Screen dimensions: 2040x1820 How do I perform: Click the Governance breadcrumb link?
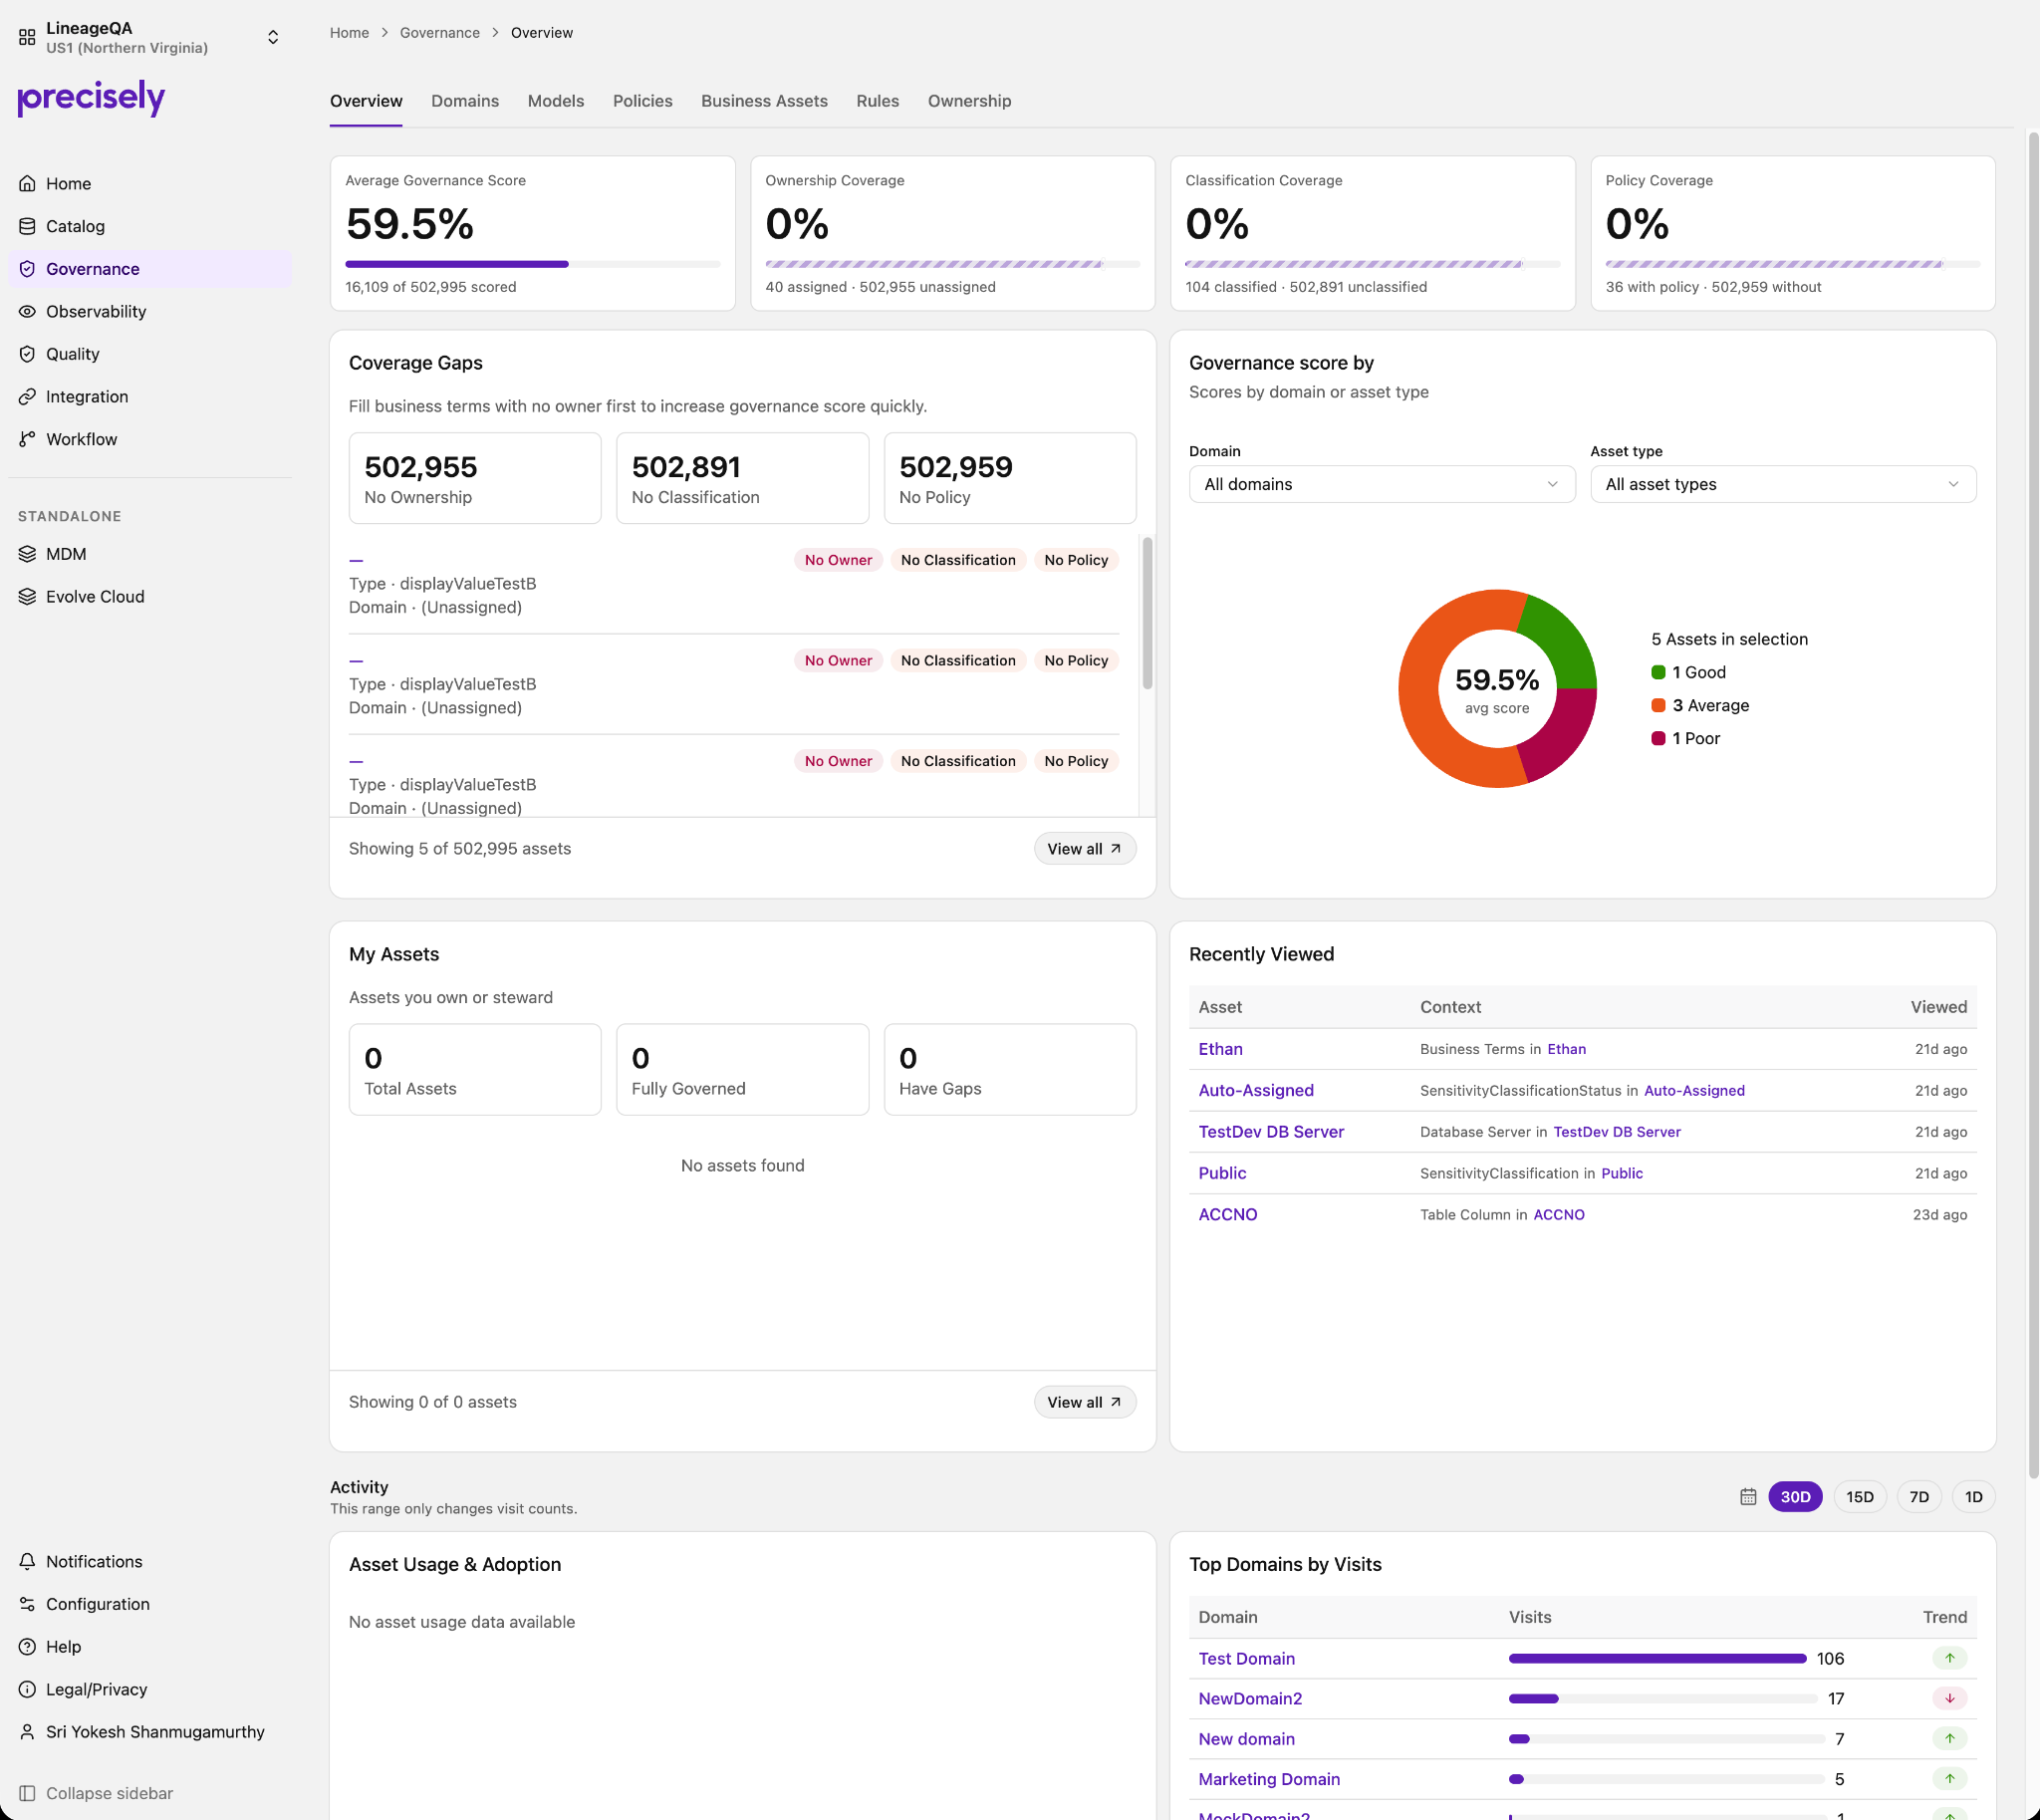point(440,33)
